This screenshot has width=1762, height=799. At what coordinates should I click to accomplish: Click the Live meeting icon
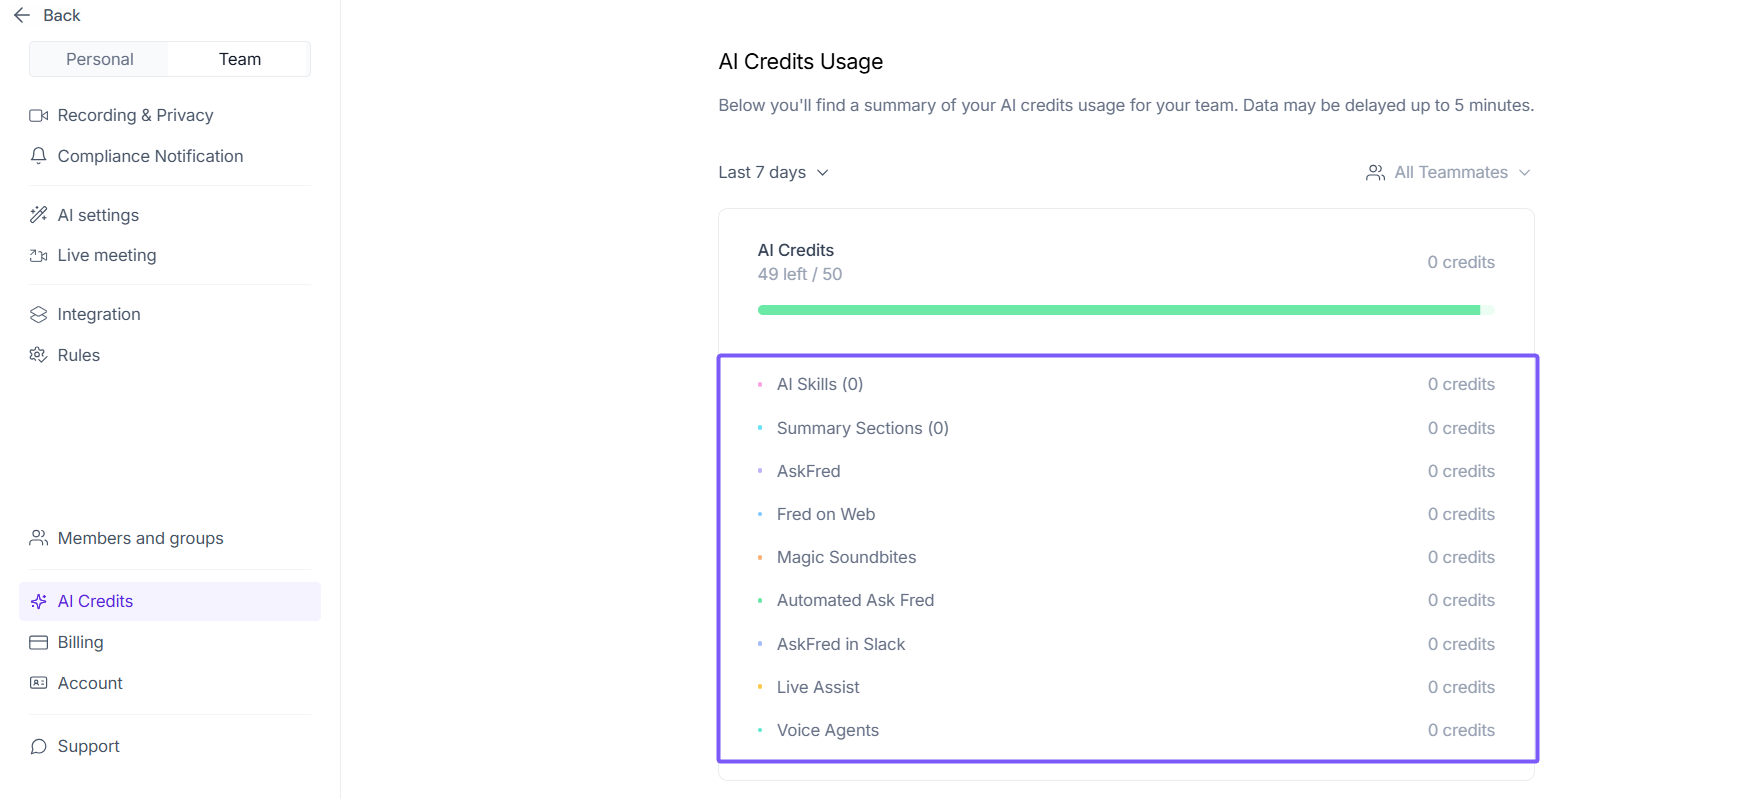tap(39, 256)
